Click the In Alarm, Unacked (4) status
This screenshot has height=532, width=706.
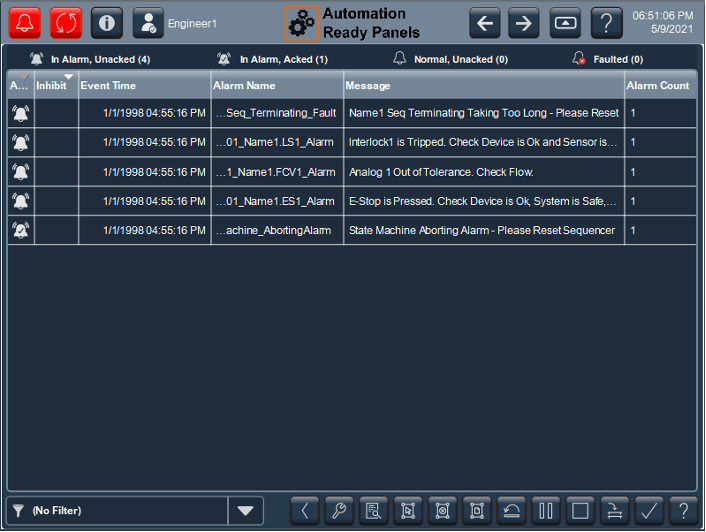90,59
